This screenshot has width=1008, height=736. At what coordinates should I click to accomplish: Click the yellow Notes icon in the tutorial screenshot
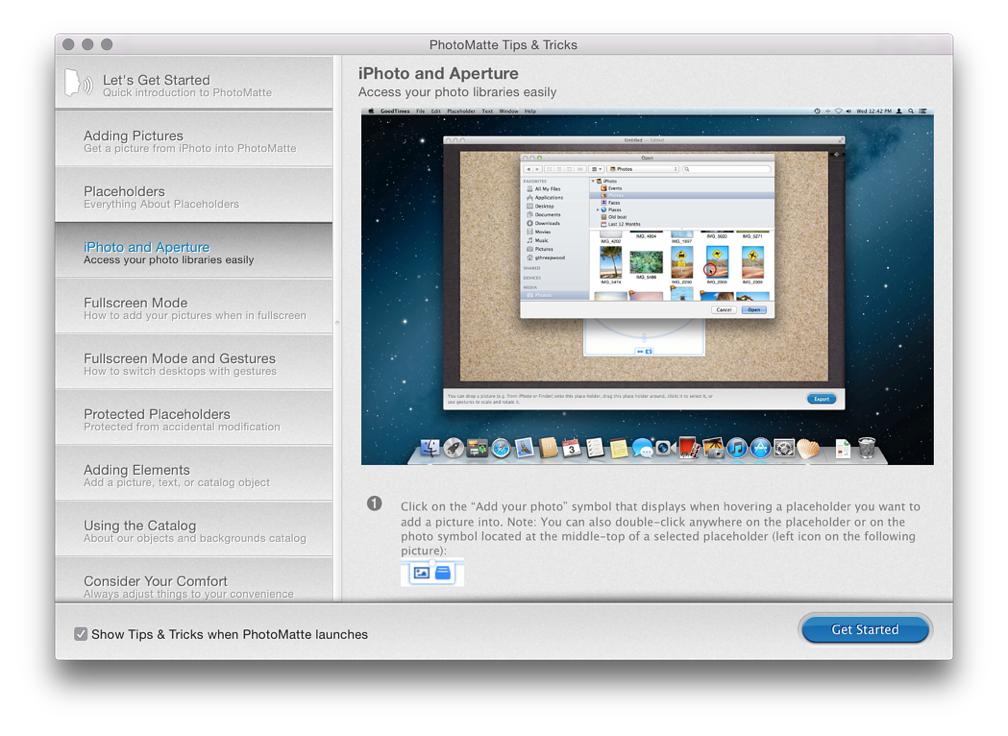pos(618,447)
